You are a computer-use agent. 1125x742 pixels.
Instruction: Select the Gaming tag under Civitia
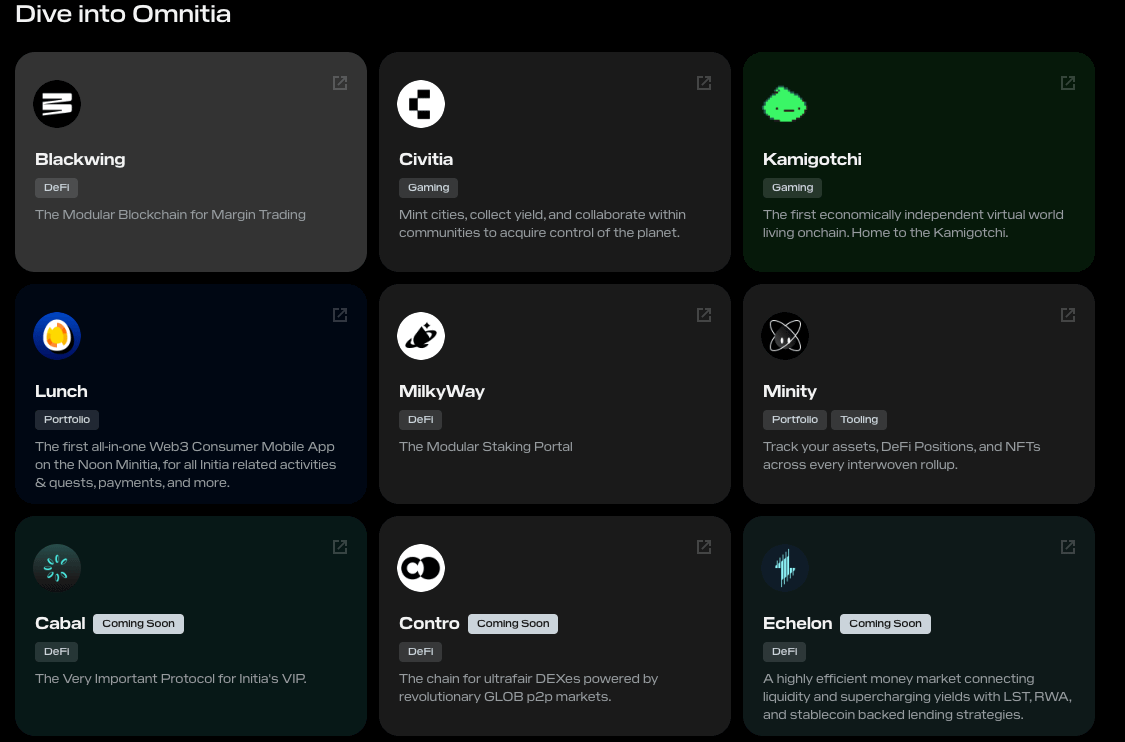point(428,187)
